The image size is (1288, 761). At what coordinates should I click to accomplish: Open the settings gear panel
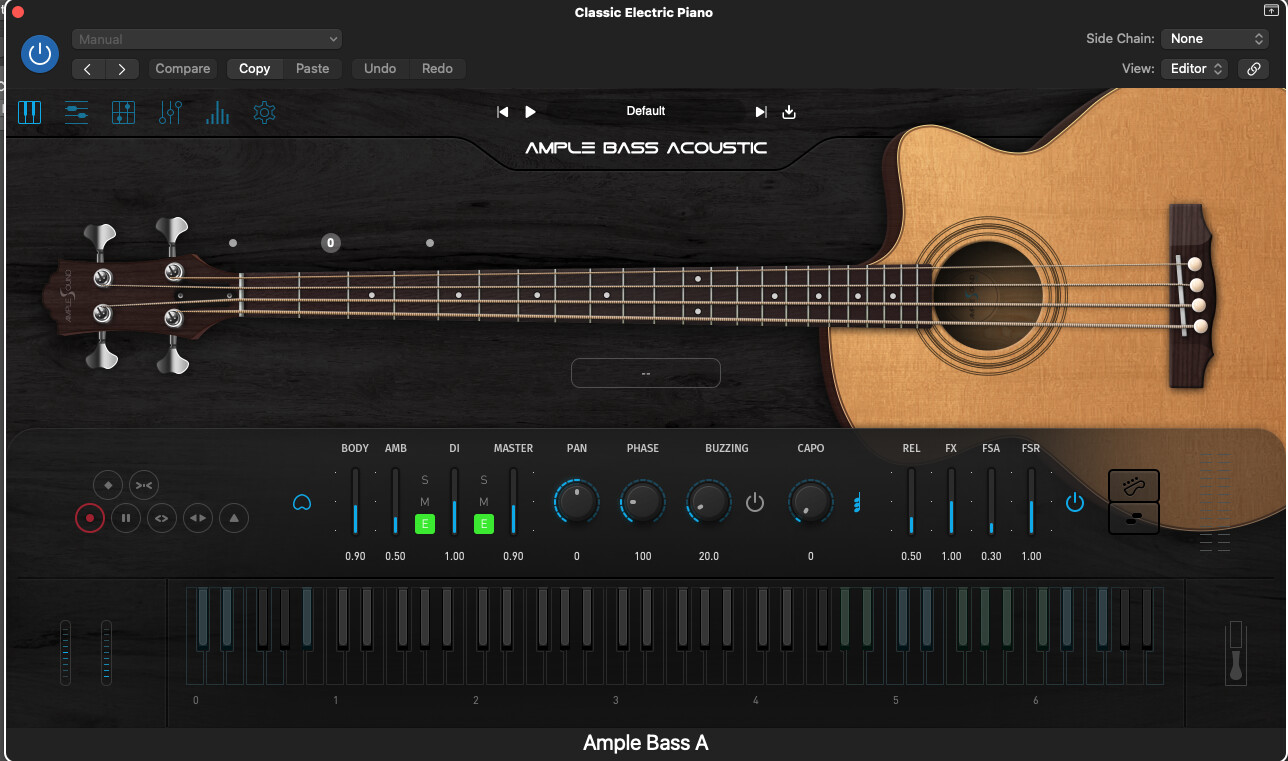pos(264,112)
